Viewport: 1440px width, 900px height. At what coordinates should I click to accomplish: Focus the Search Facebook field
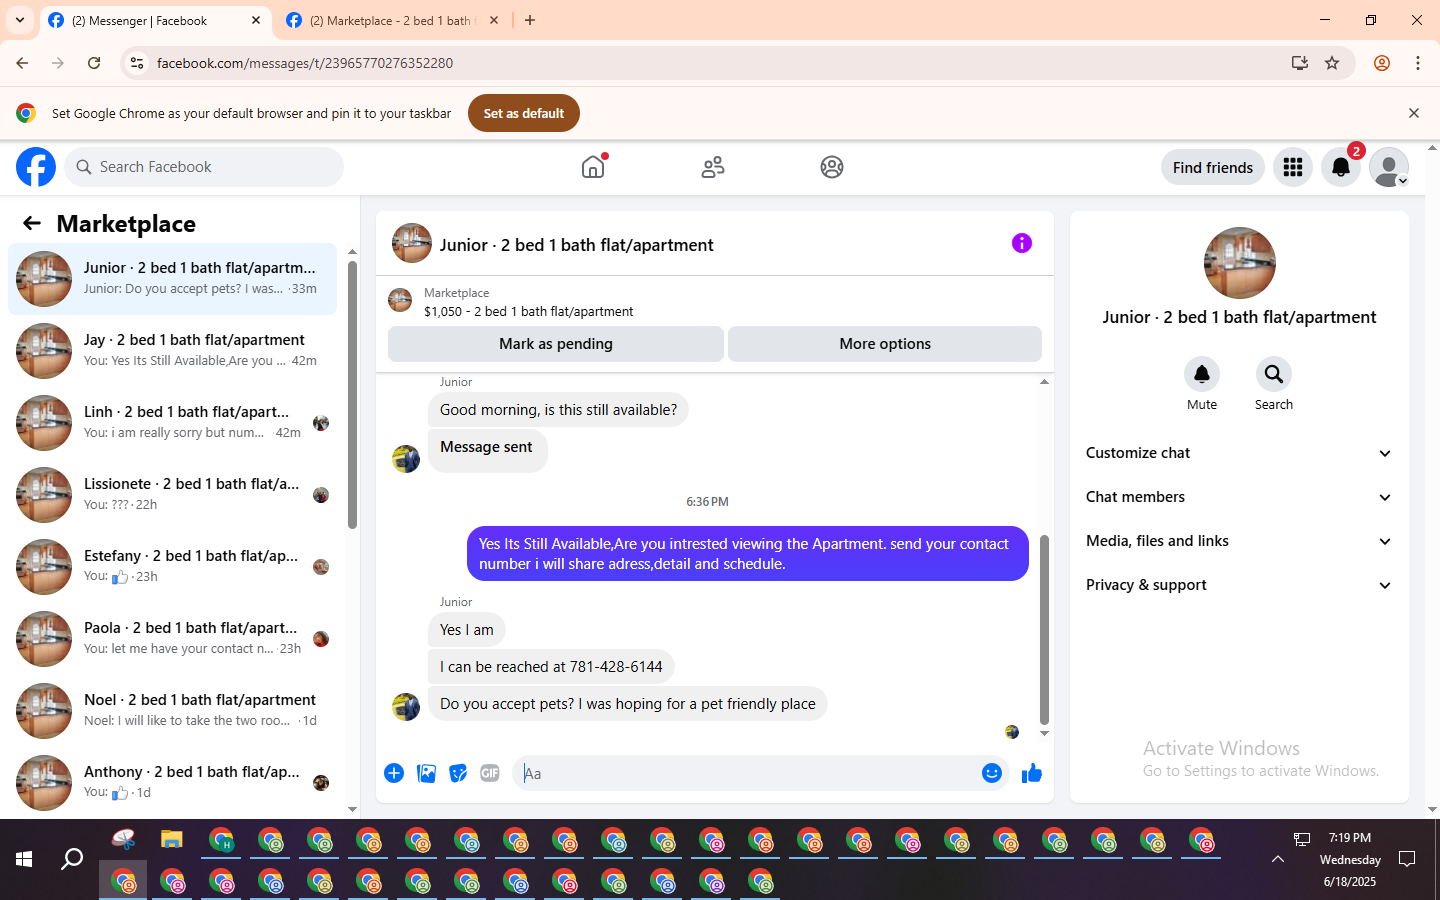pos(204,167)
